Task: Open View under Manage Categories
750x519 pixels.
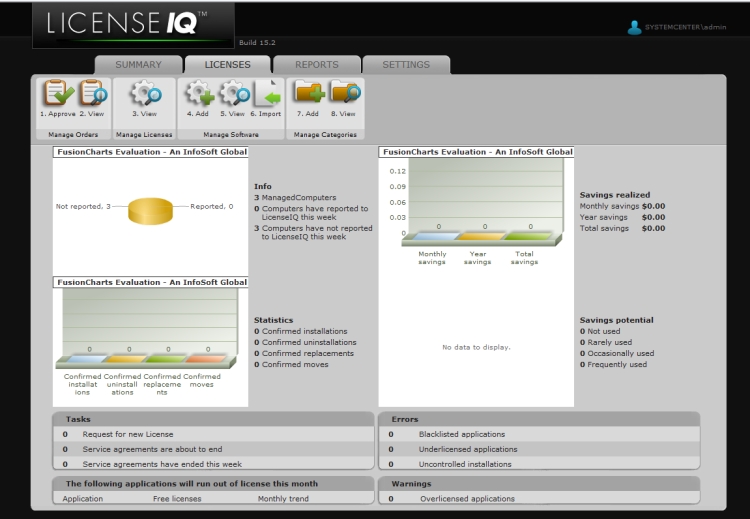Action: (x=344, y=92)
